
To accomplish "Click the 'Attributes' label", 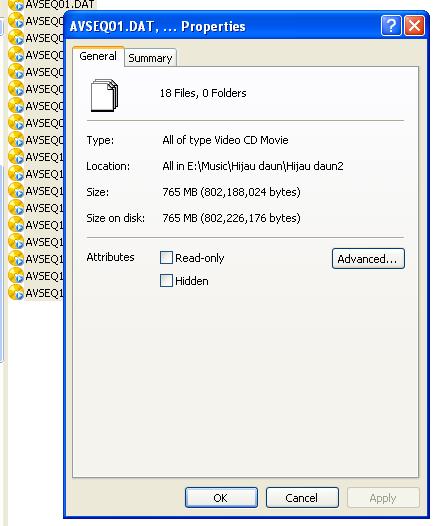I will [x=110, y=257].
